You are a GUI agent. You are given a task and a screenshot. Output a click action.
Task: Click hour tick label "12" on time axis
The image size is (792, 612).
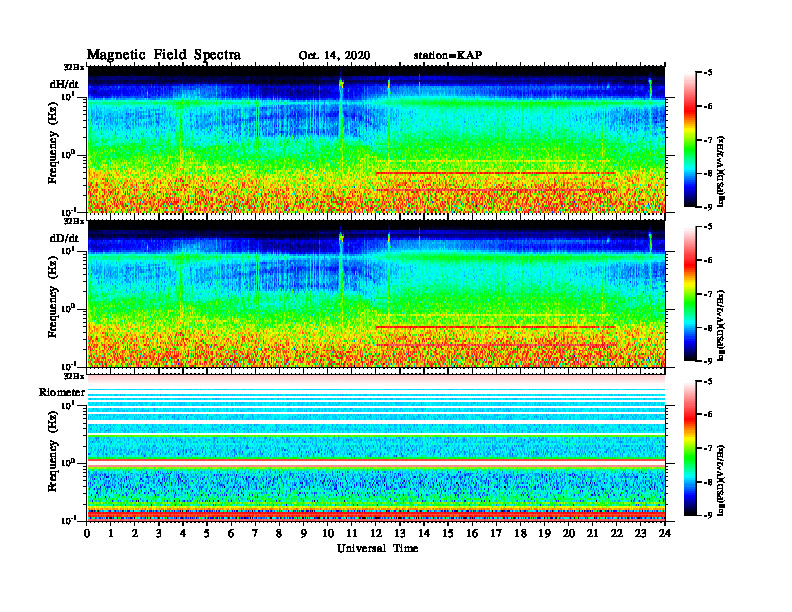click(376, 534)
